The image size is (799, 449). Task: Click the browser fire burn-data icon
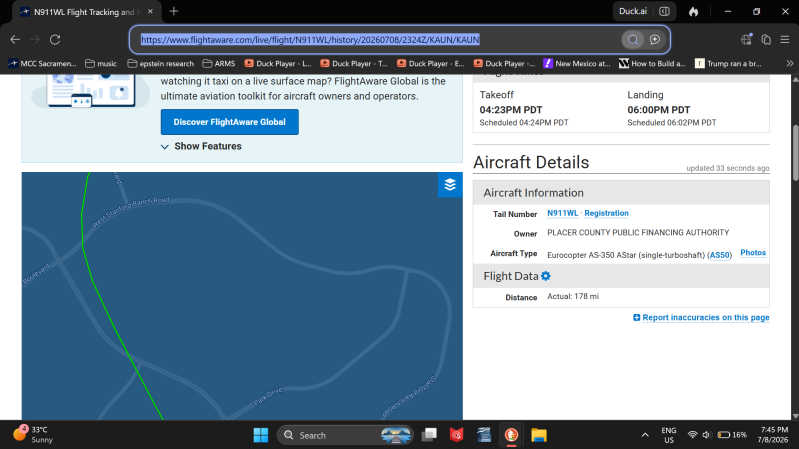[x=694, y=11]
